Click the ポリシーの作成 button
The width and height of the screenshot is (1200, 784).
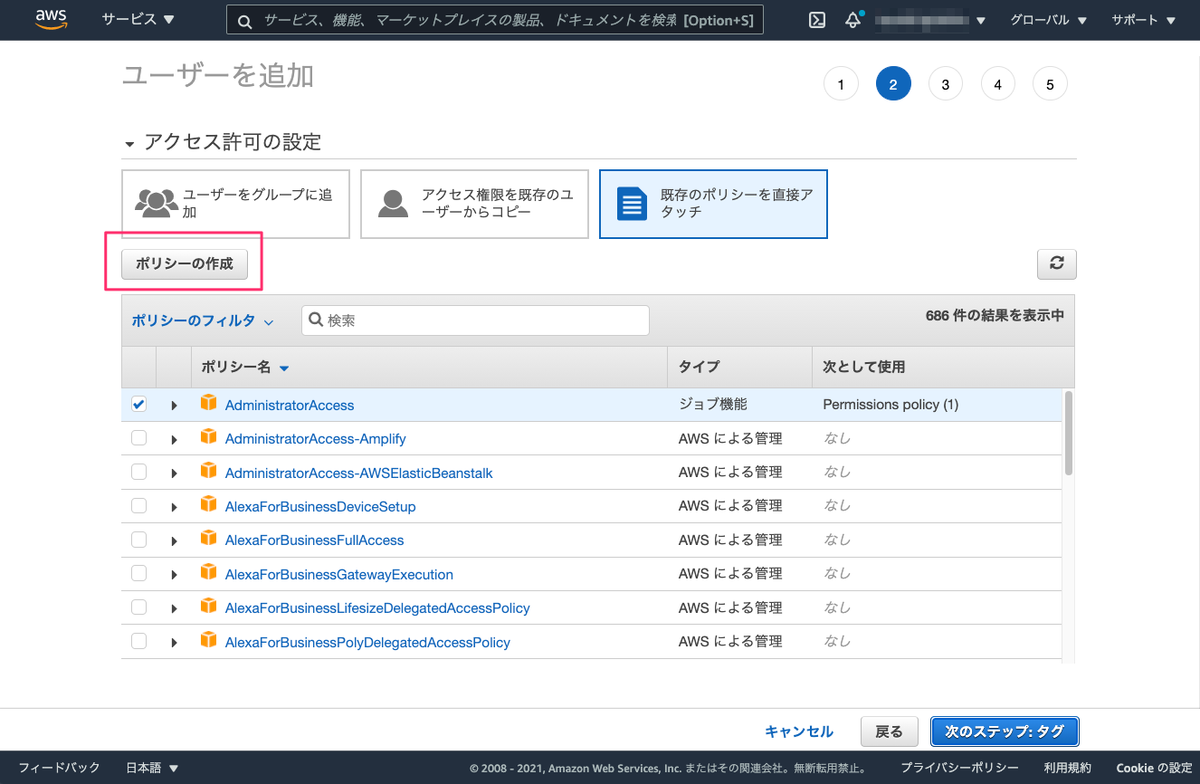pos(184,264)
